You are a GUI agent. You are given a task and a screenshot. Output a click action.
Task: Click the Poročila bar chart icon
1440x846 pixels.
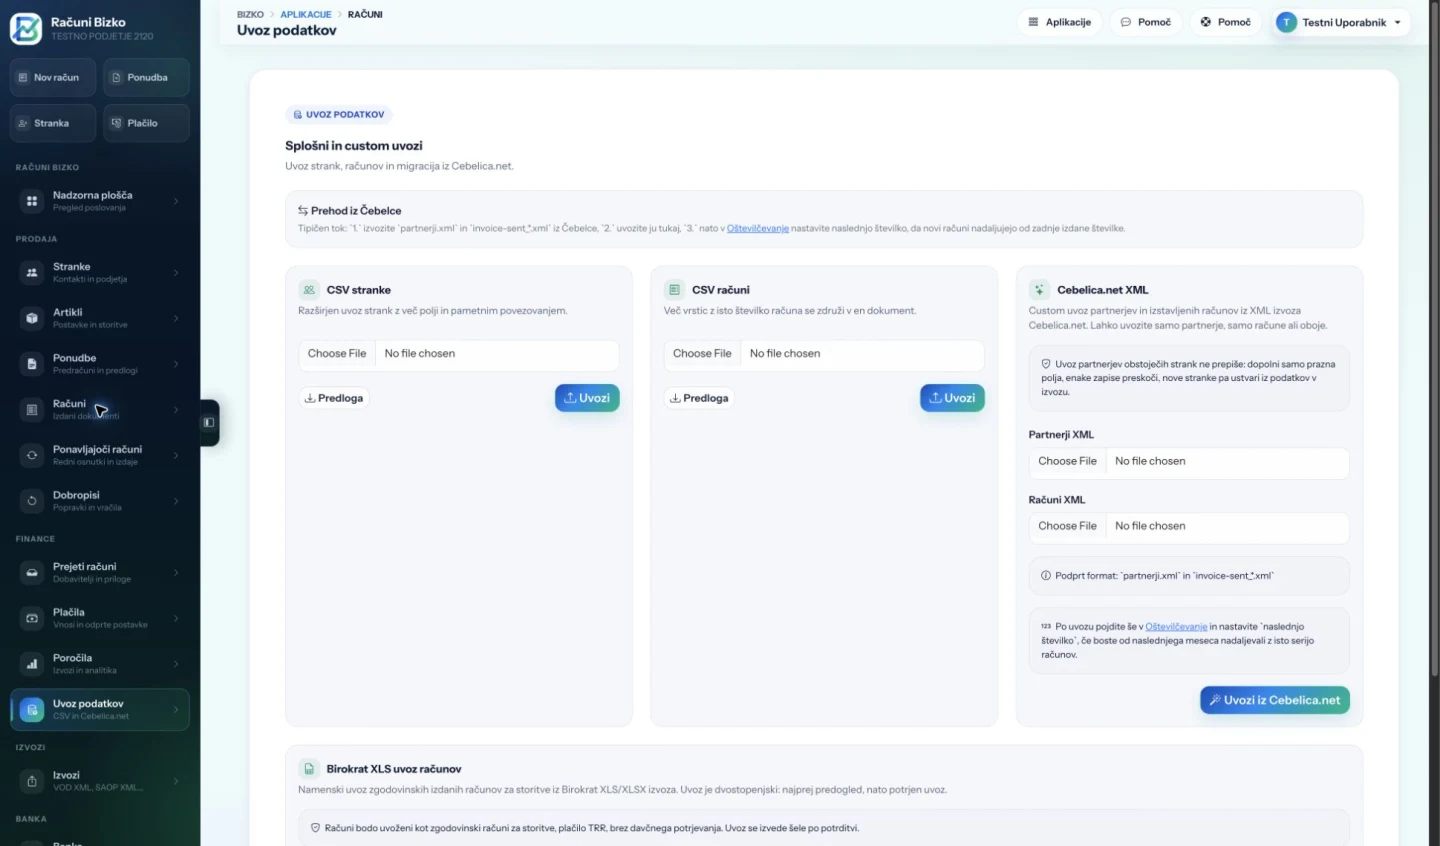[32, 664]
